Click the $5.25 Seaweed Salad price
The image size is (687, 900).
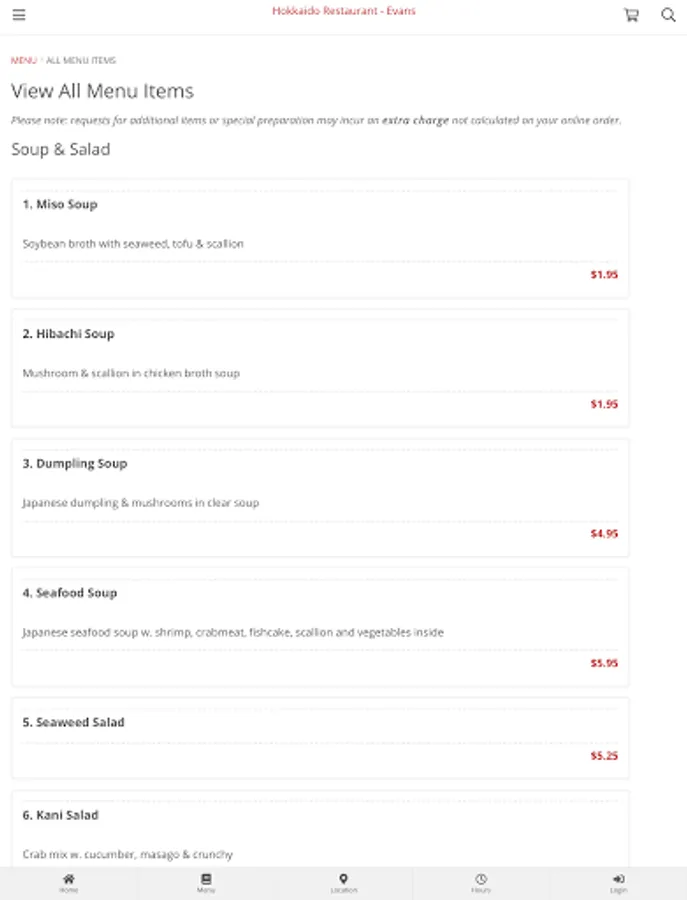(604, 756)
